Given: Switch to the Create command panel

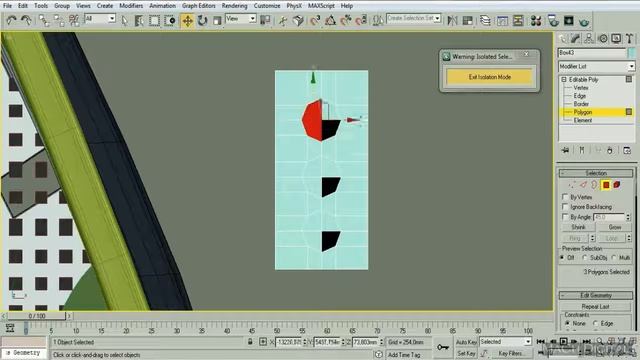Looking at the screenshot, I should click(x=563, y=38).
